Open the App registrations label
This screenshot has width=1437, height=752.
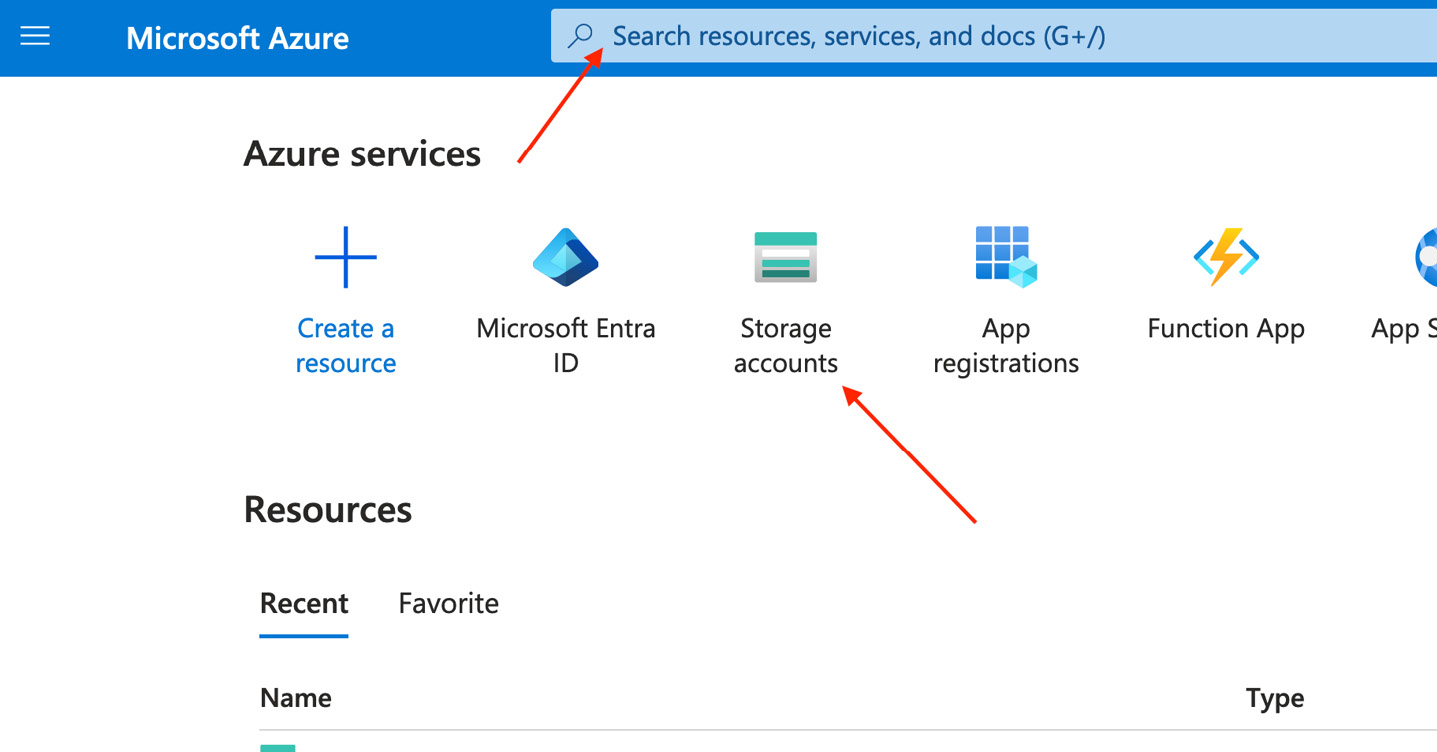click(1006, 345)
